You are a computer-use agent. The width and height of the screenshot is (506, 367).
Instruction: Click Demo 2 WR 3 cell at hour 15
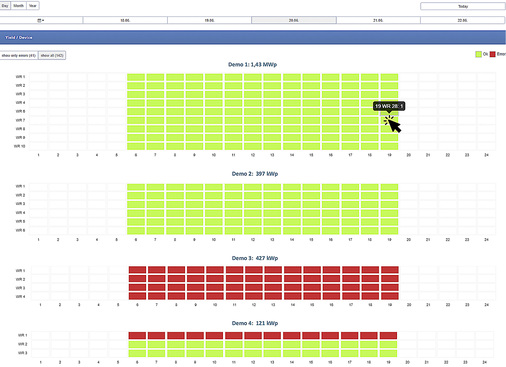(x=311, y=204)
